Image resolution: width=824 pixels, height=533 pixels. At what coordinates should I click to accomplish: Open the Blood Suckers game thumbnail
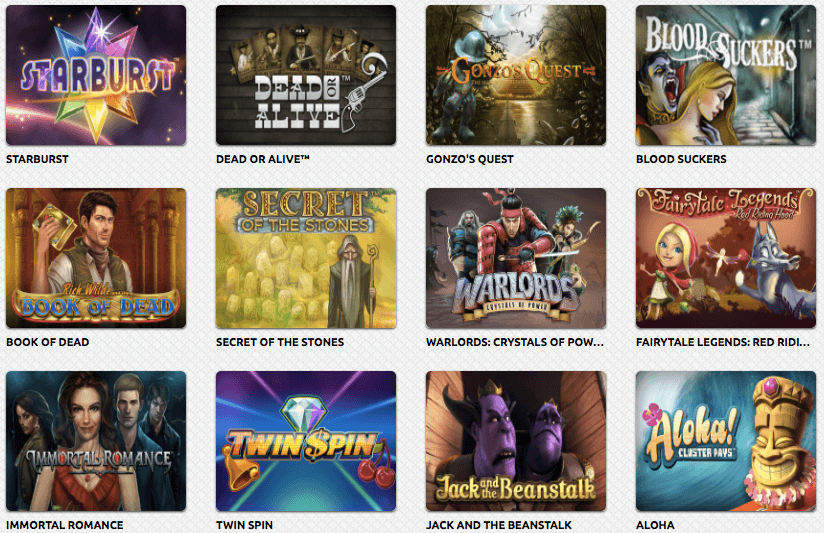pyautogui.click(x=726, y=75)
